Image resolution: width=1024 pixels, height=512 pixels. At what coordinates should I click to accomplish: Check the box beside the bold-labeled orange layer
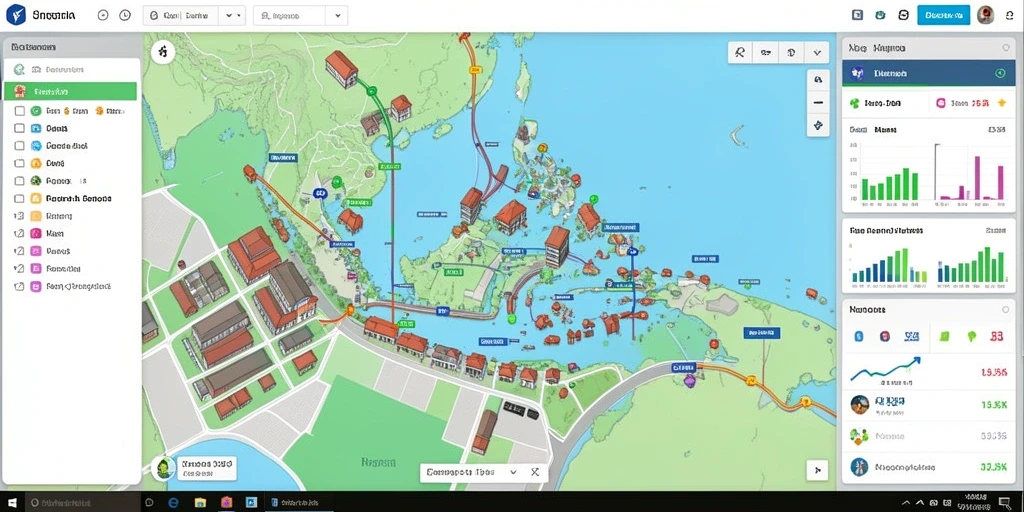19,199
